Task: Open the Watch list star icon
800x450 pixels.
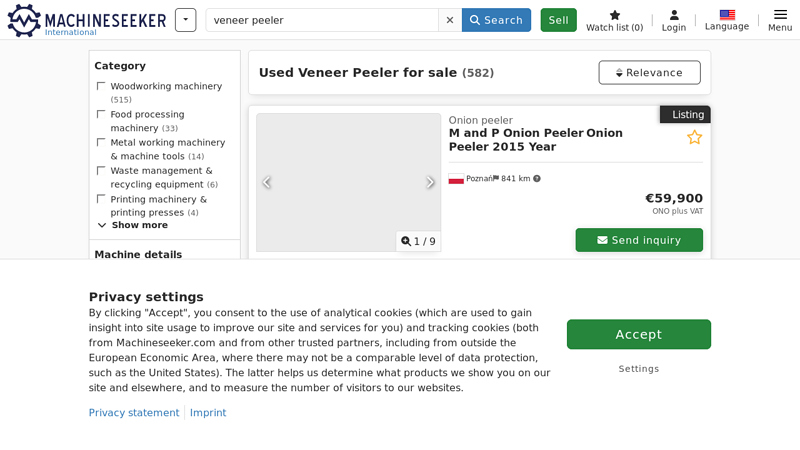Action: (x=614, y=16)
